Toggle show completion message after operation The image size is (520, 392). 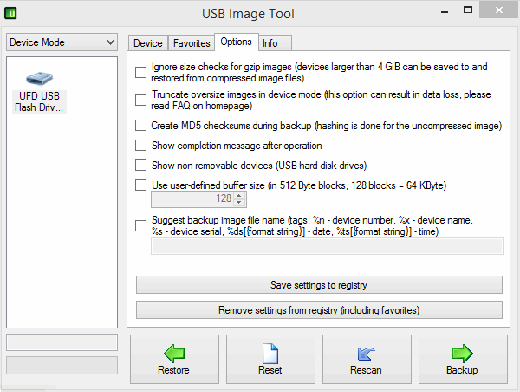(x=140, y=145)
